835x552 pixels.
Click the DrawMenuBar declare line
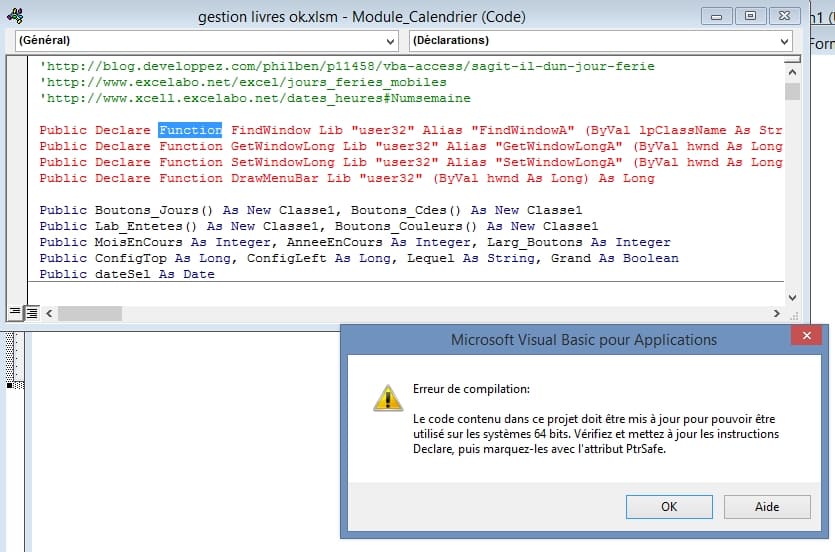(x=347, y=178)
